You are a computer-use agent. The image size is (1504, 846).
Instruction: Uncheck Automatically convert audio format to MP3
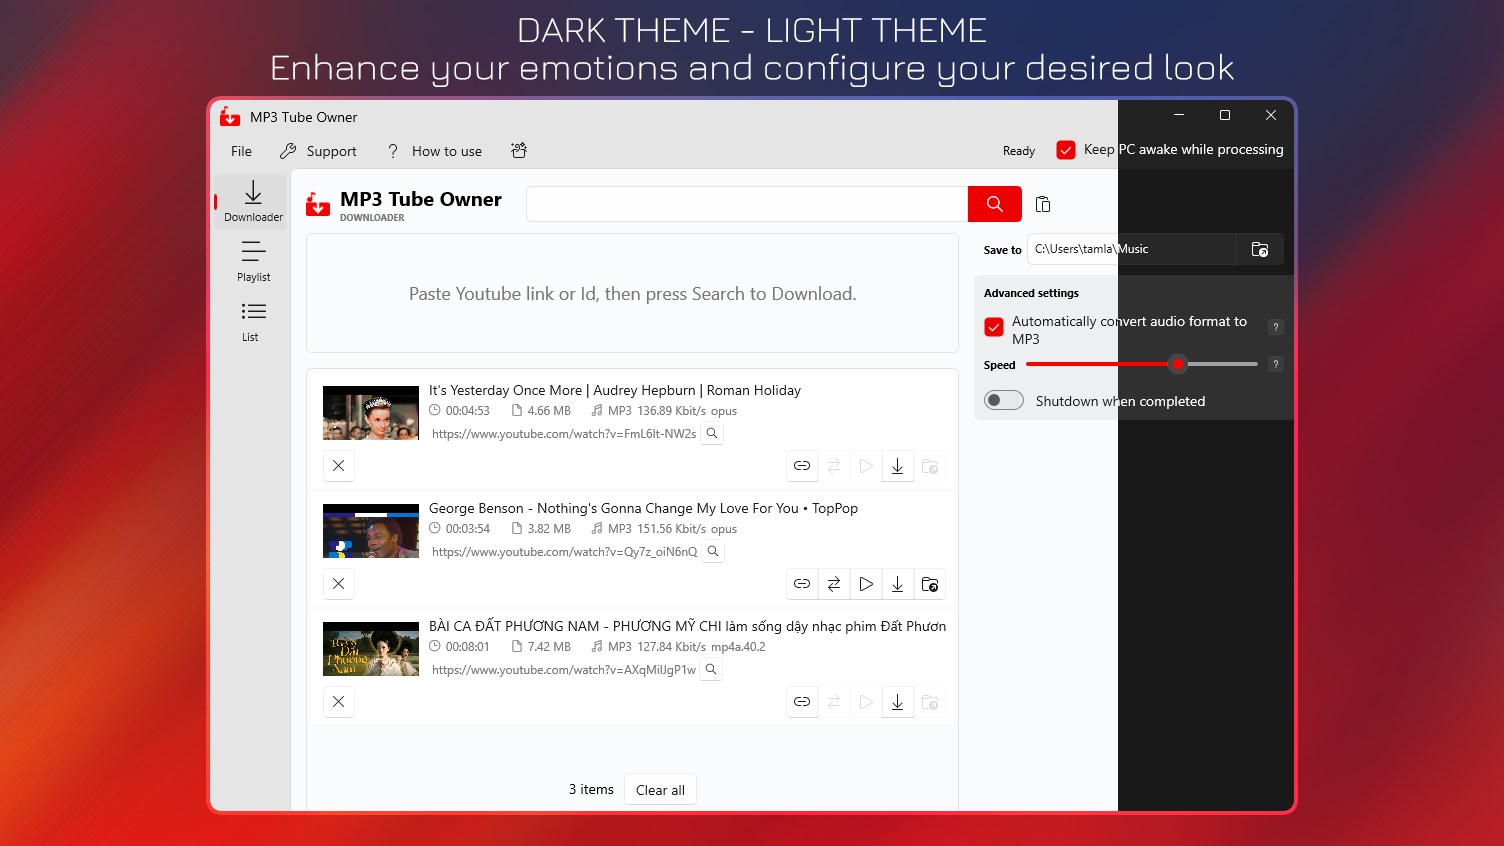993,327
